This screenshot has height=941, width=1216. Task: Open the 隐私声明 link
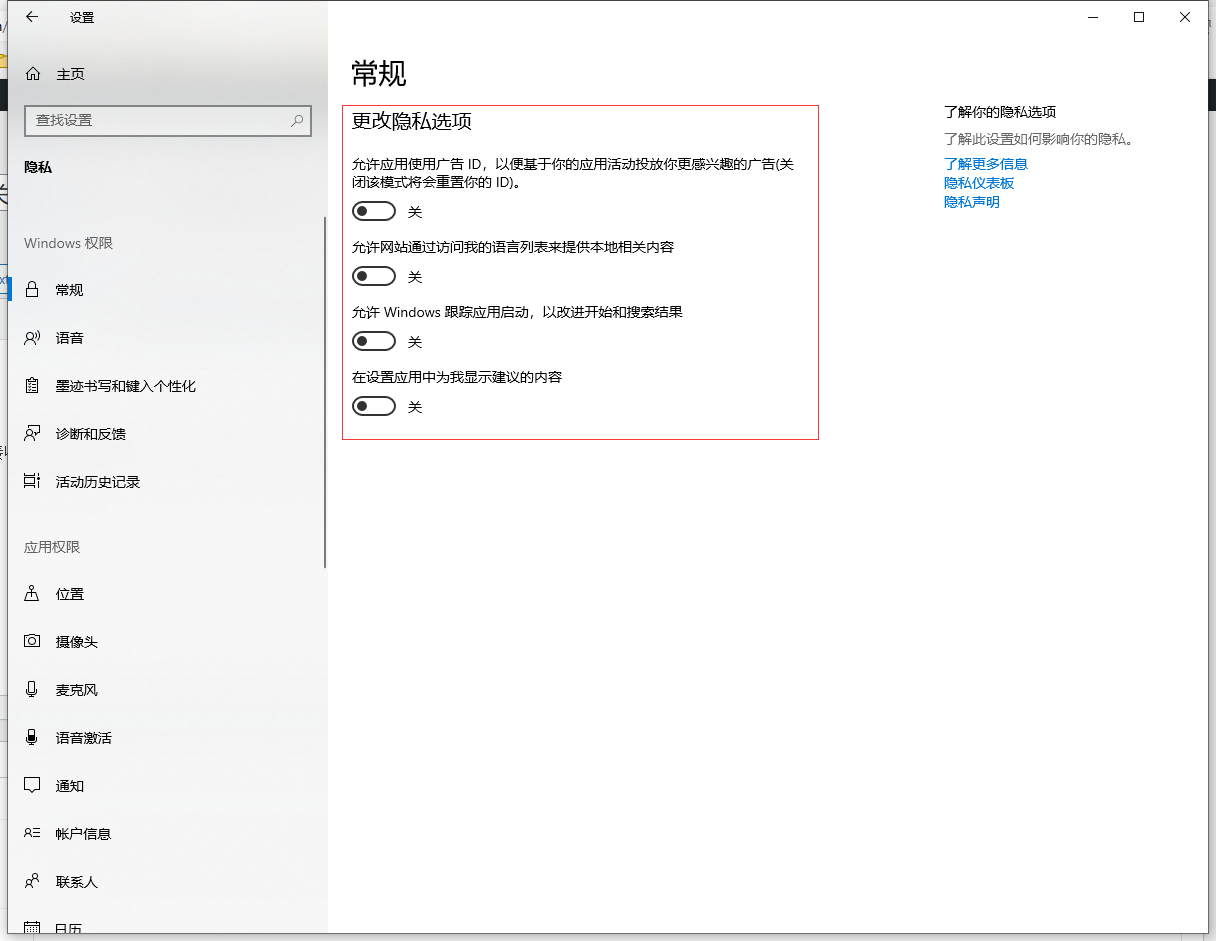[x=971, y=202]
